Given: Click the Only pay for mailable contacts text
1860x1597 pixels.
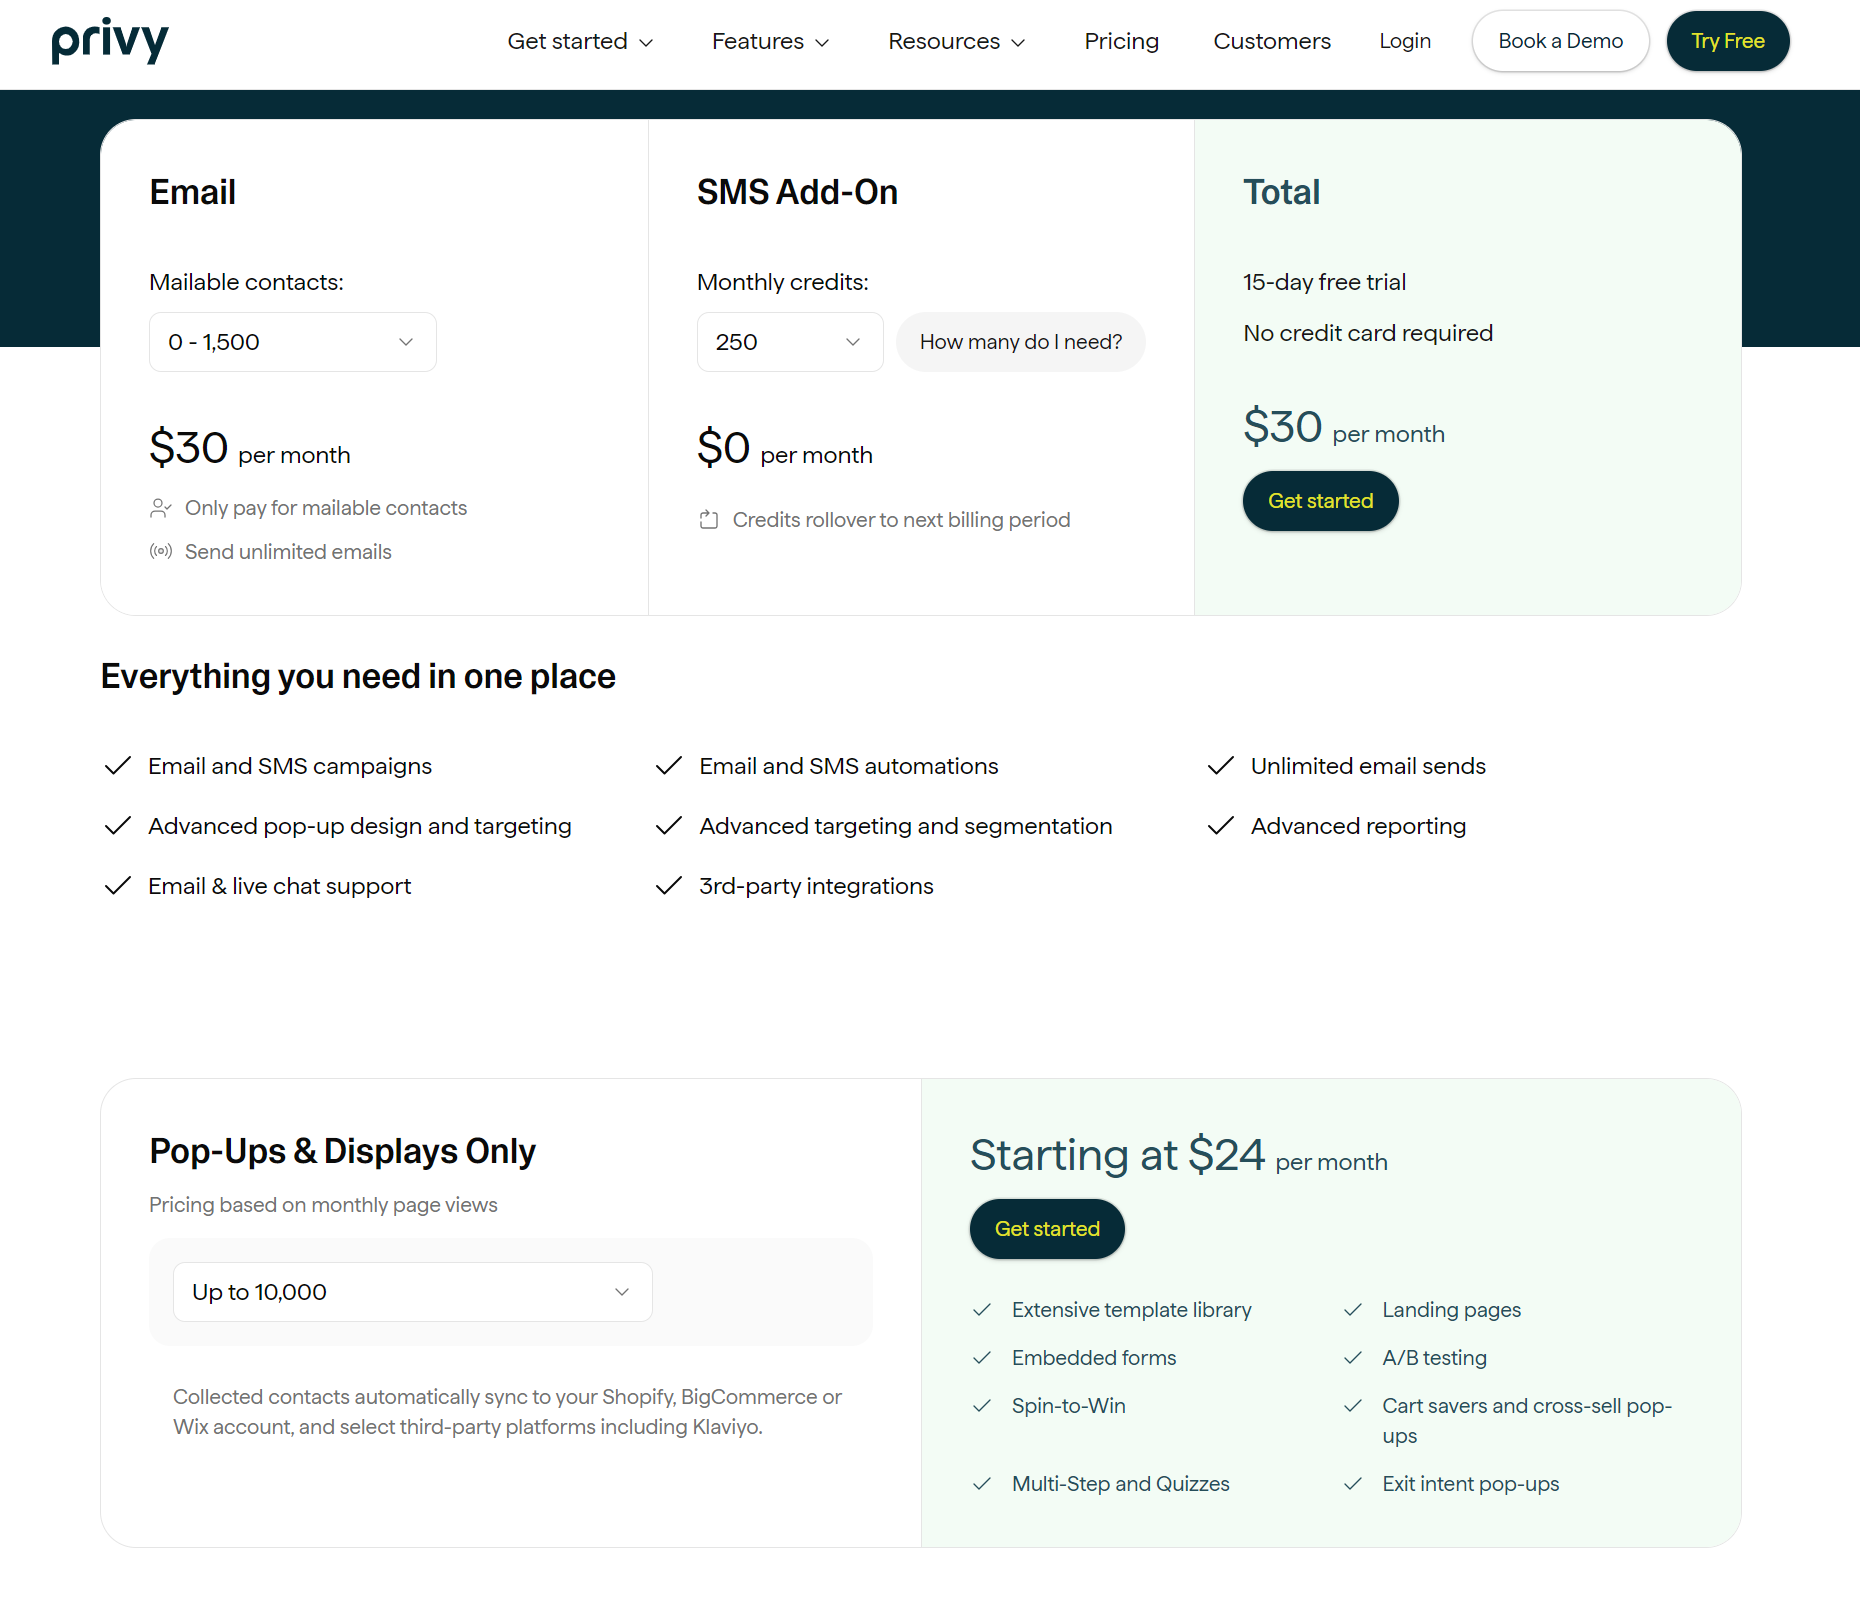Looking at the screenshot, I should [326, 508].
